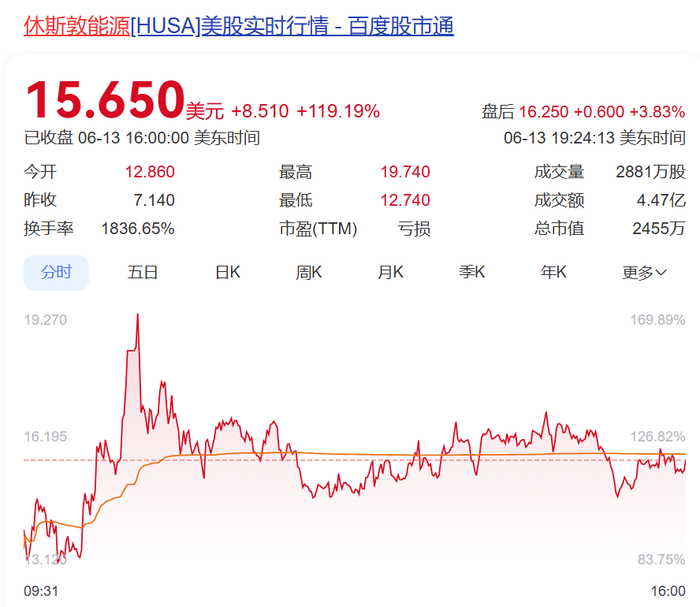Image resolution: width=700 pixels, height=607 pixels.
Task: Click the 09:31 time label
Action: [x=41, y=591]
